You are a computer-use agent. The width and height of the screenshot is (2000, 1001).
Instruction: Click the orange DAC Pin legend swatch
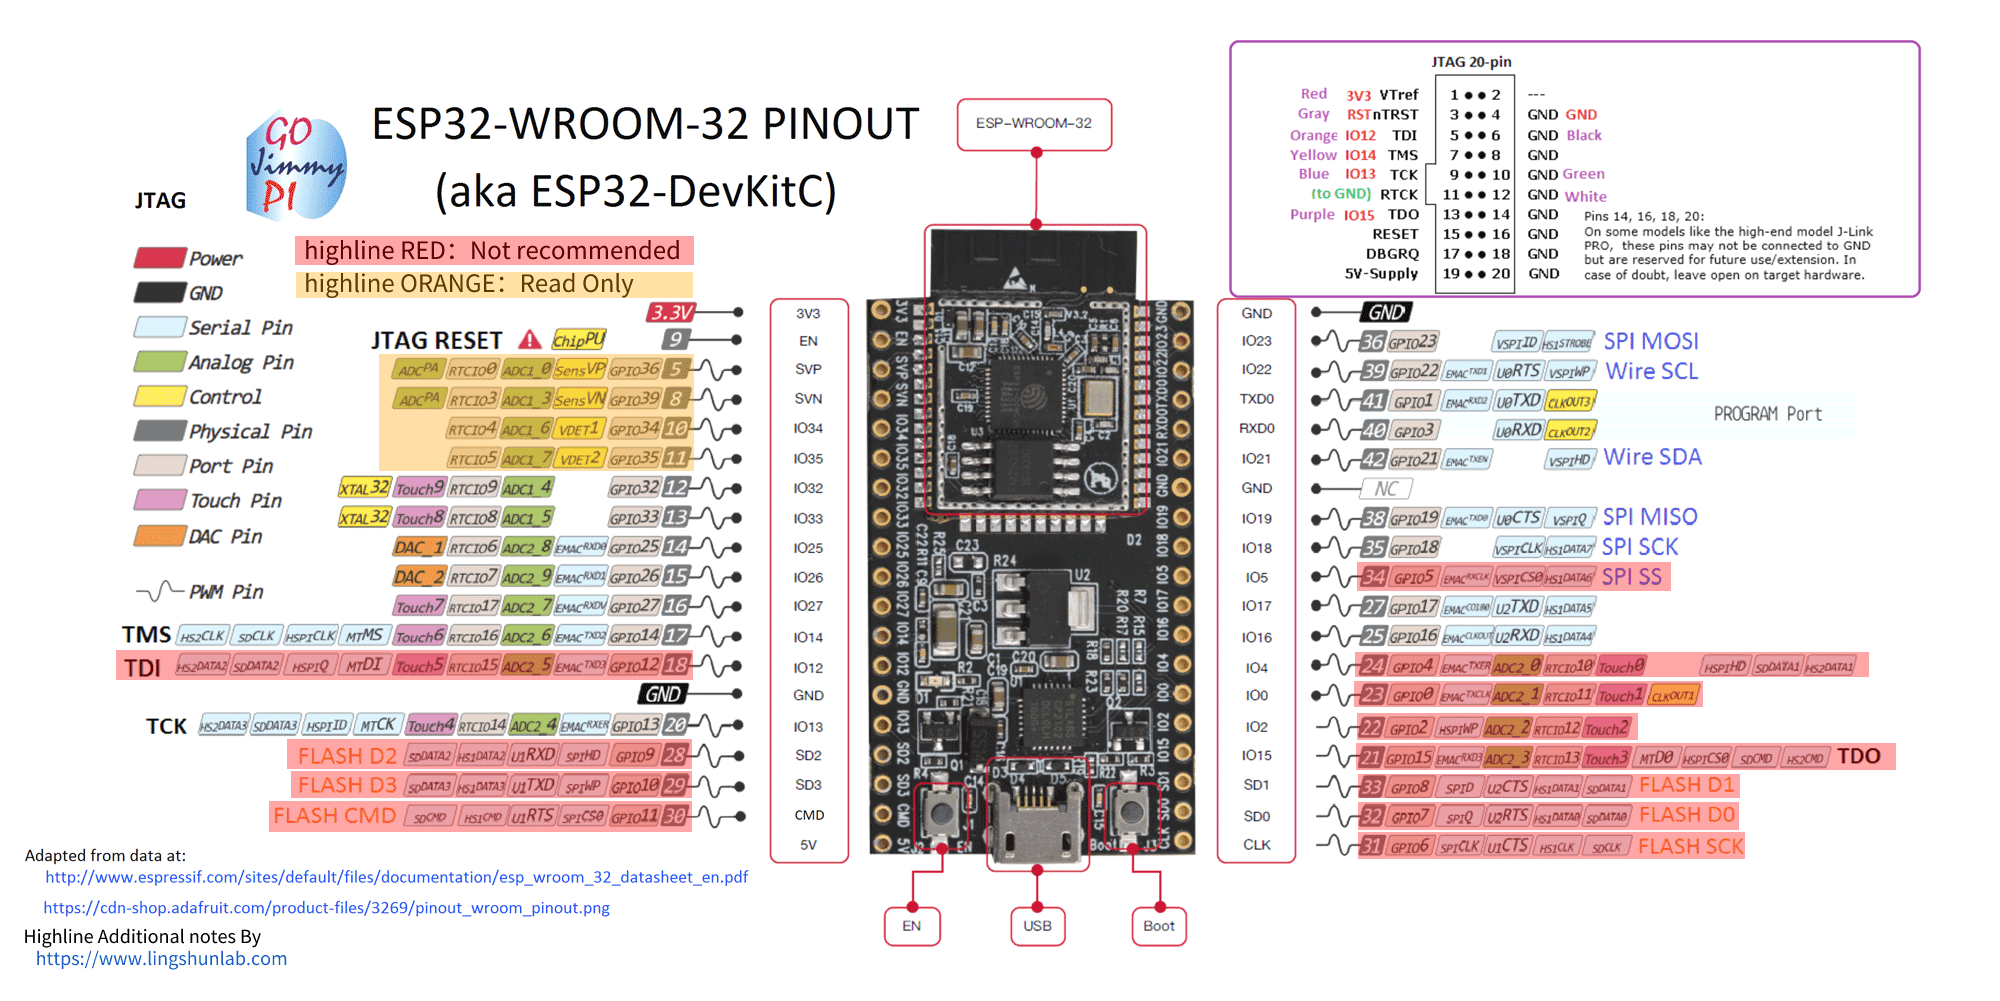click(160, 536)
